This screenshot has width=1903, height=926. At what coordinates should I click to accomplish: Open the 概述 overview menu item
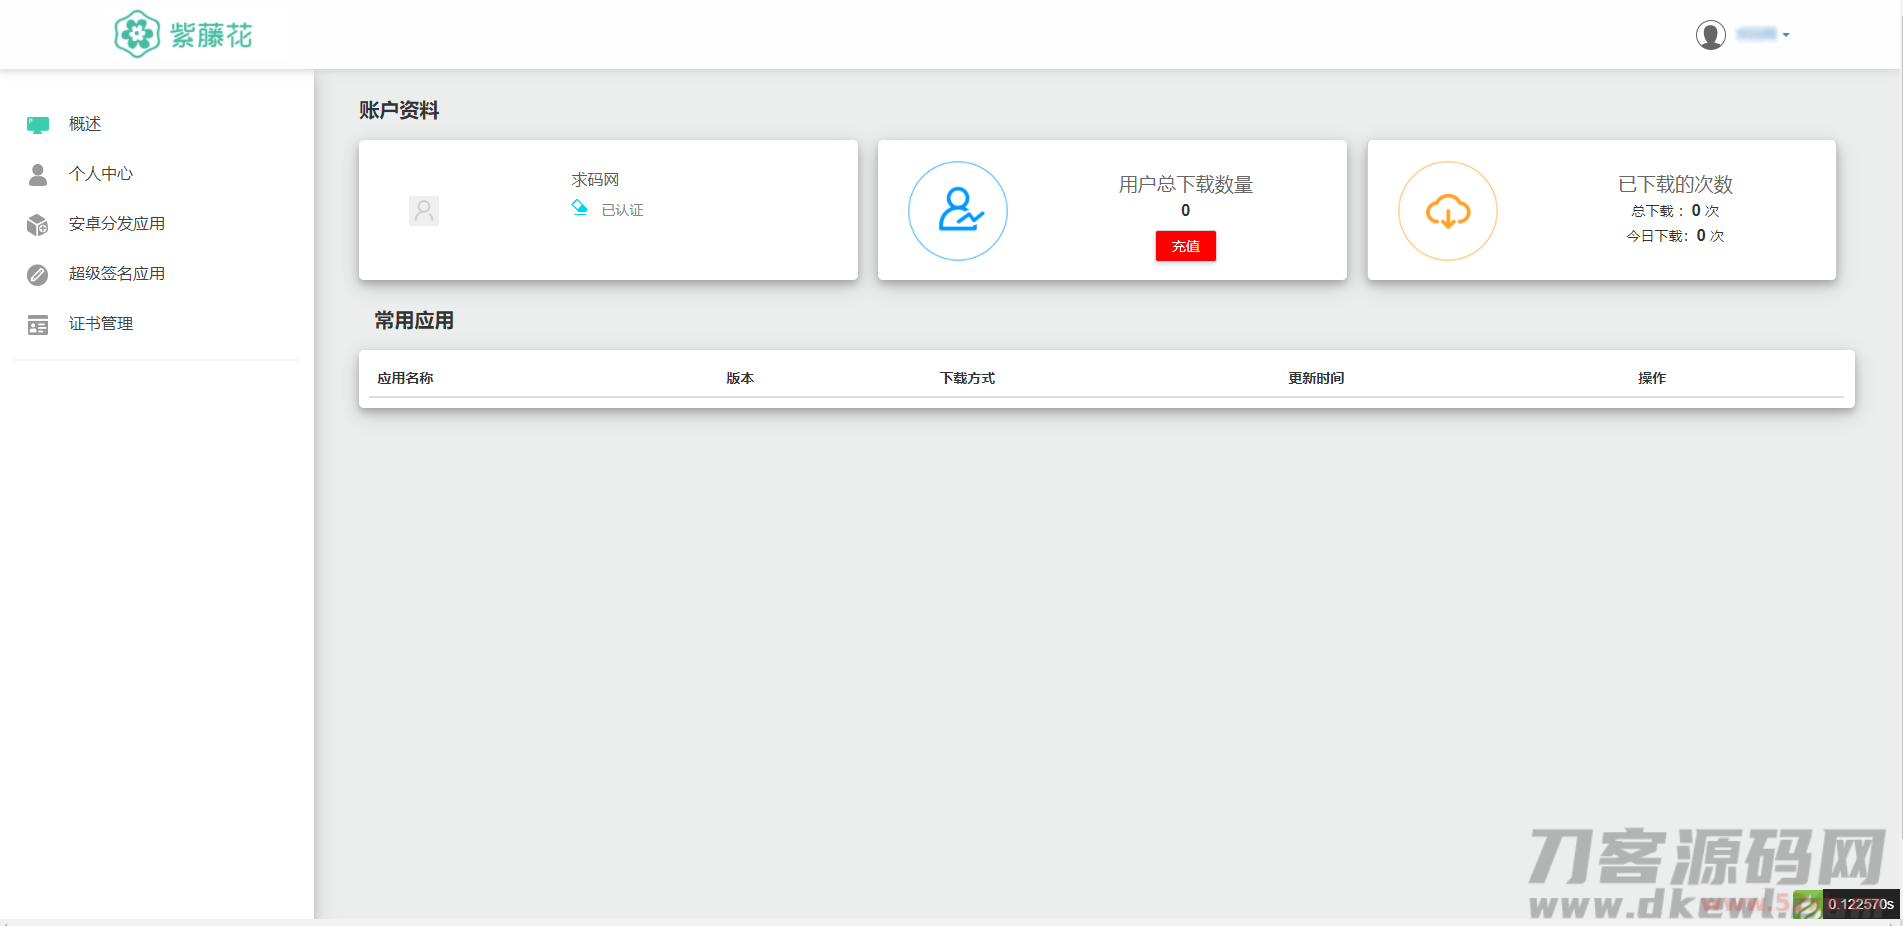(85, 124)
